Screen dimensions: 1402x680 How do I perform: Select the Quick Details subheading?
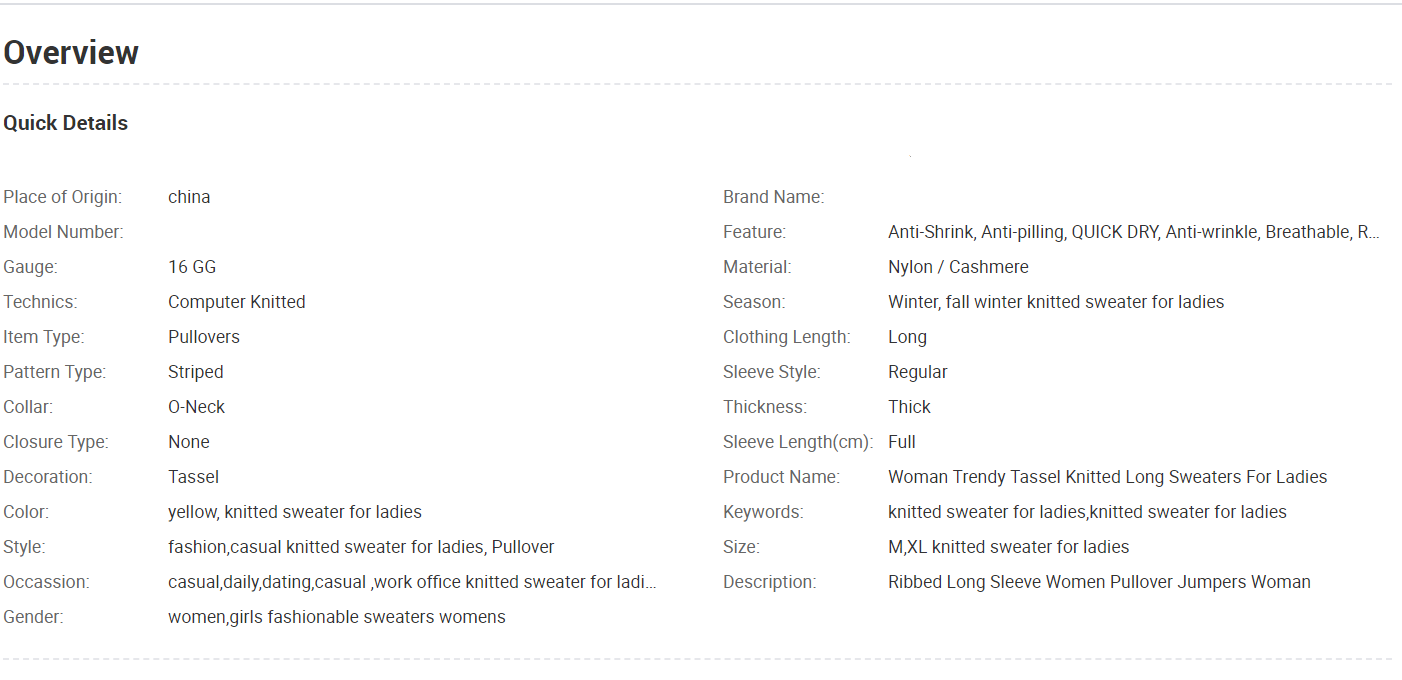tap(66, 123)
